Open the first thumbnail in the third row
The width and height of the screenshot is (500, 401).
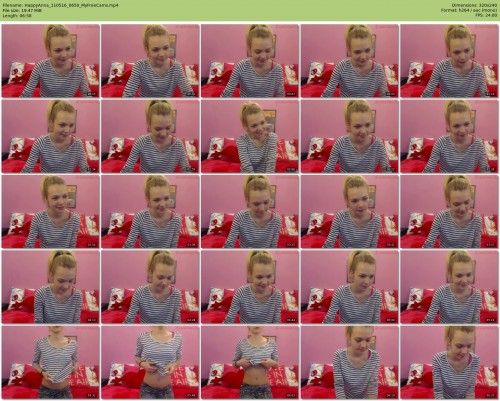point(51,211)
